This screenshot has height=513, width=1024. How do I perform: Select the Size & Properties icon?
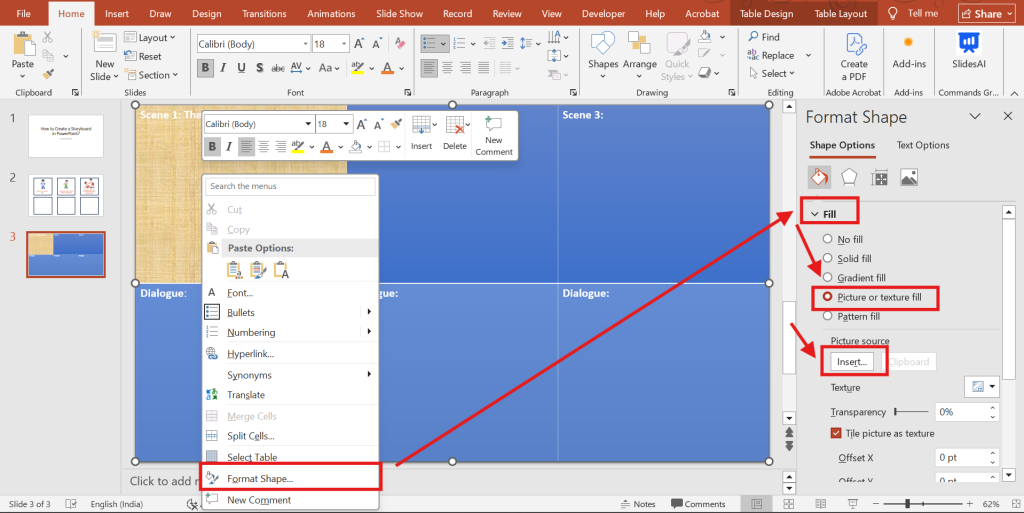(x=879, y=177)
